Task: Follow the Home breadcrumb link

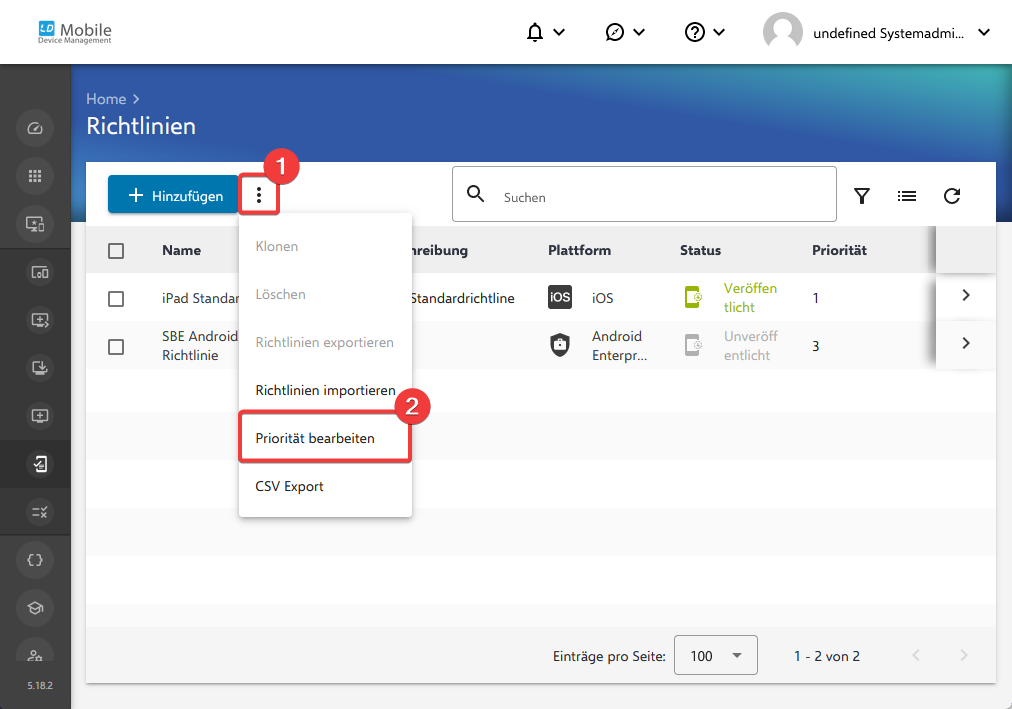Action: [x=106, y=99]
